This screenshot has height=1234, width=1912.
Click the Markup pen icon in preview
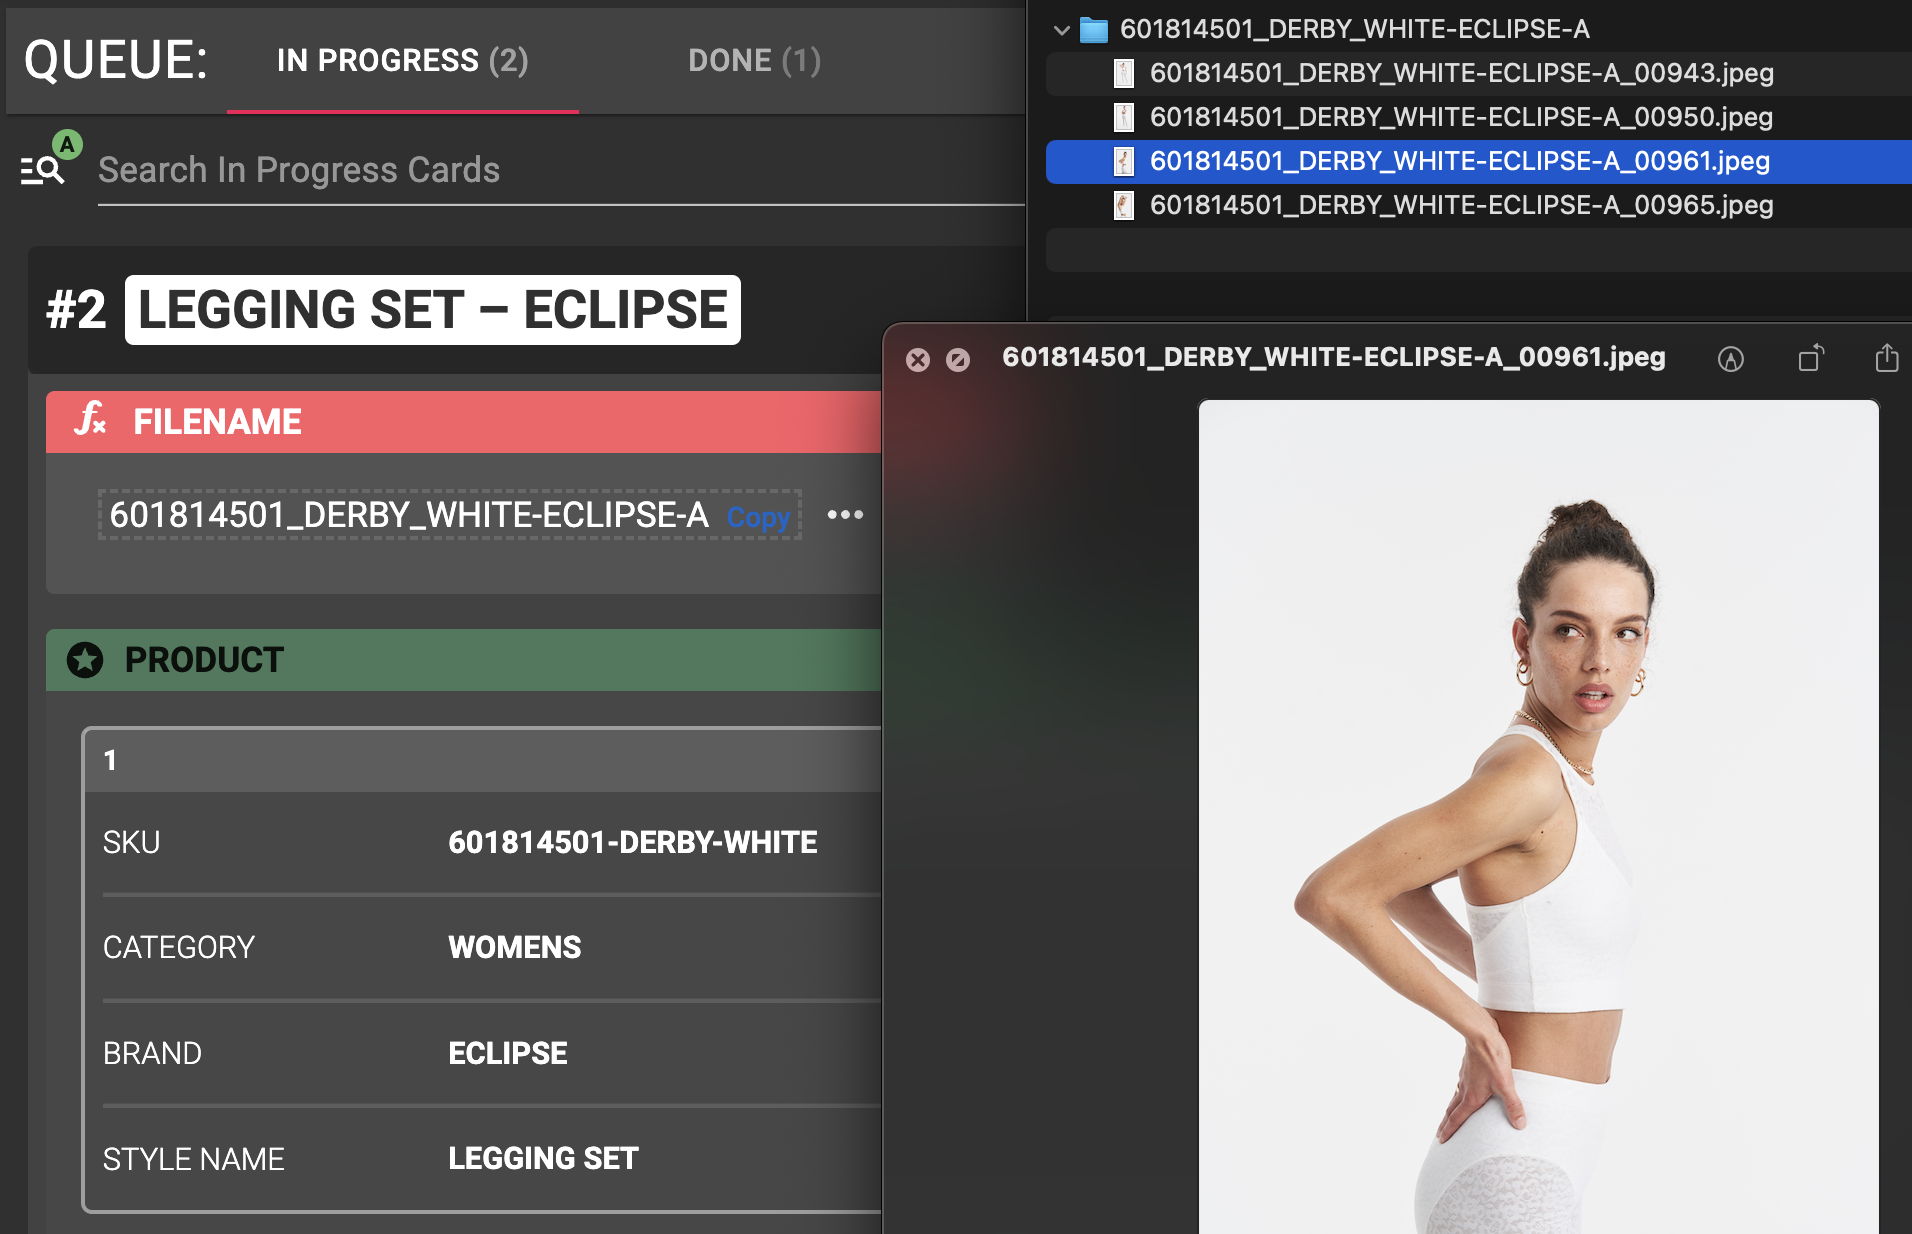(x=1730, y=359)
